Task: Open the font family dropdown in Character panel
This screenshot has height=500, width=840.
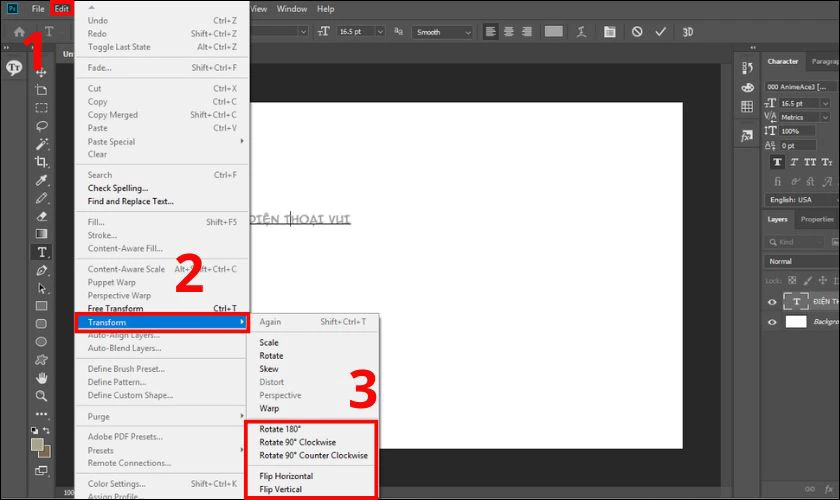Action: pos(801,87)
